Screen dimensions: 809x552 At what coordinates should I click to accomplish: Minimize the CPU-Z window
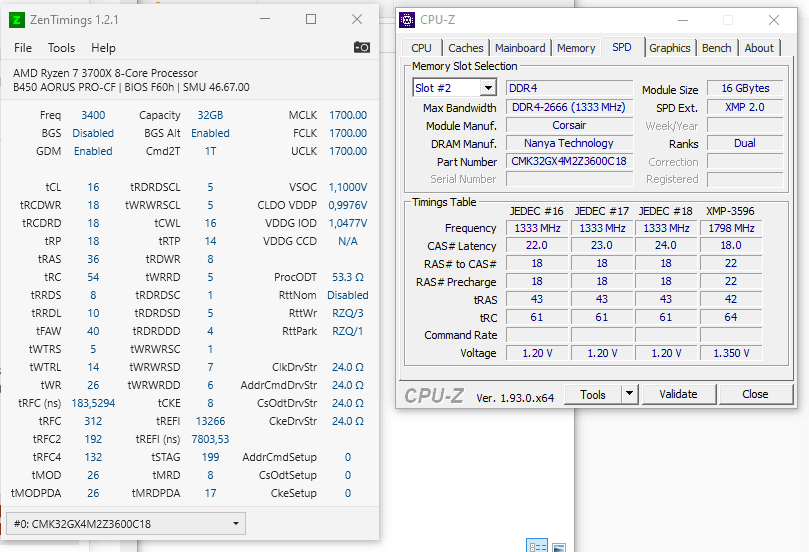tap(683, 20)
